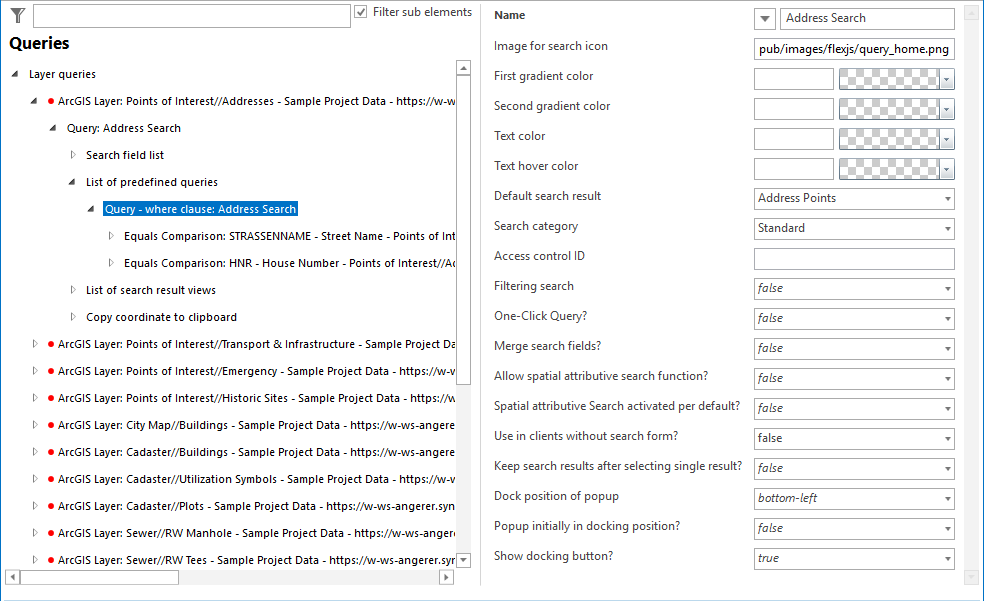Click the scroll-up arrow of the queries tree
Viewport: 984px width, 601px height.
tap(463, 68)
